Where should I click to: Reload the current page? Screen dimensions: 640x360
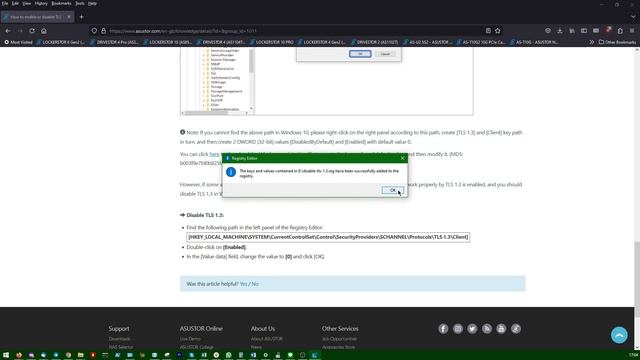tap(32, 31)
